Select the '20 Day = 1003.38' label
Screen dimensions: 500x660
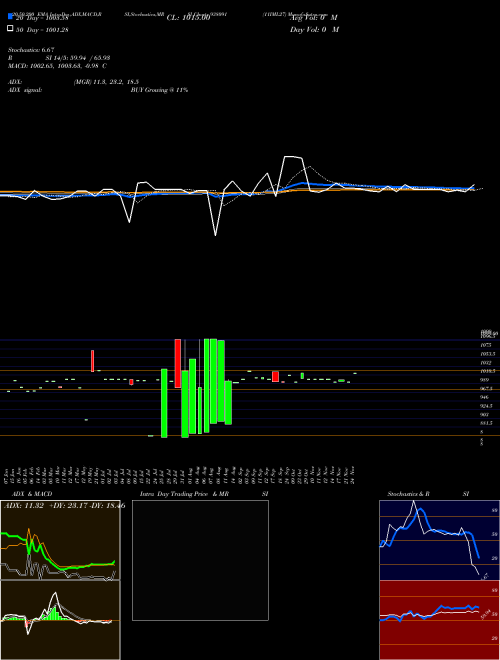42,18
